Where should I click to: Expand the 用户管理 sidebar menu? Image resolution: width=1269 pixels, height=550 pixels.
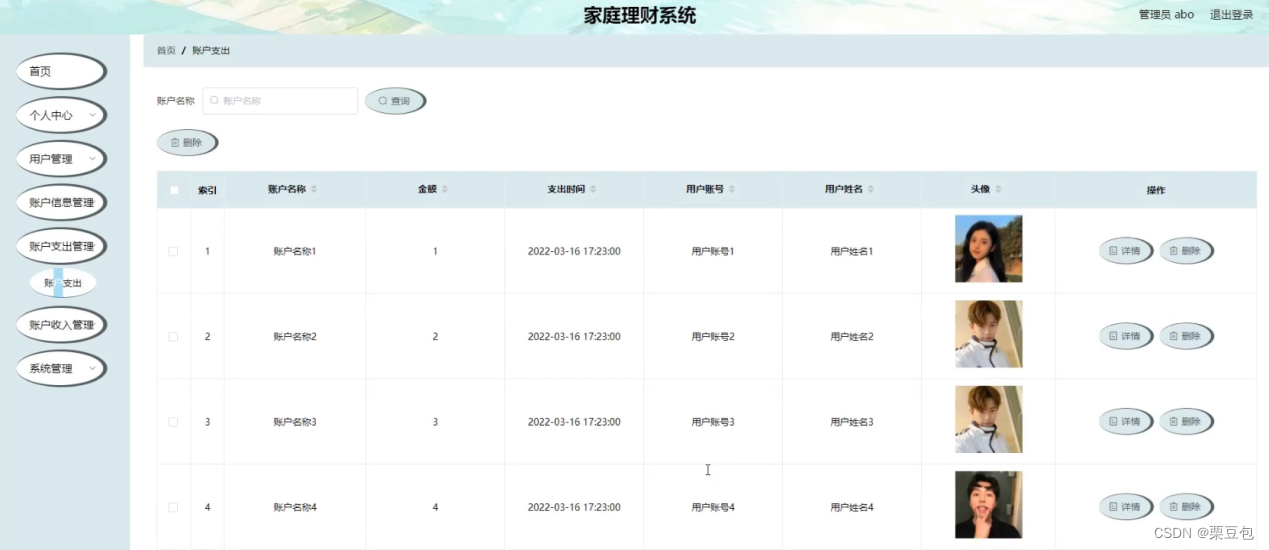(x=60, y=159)
